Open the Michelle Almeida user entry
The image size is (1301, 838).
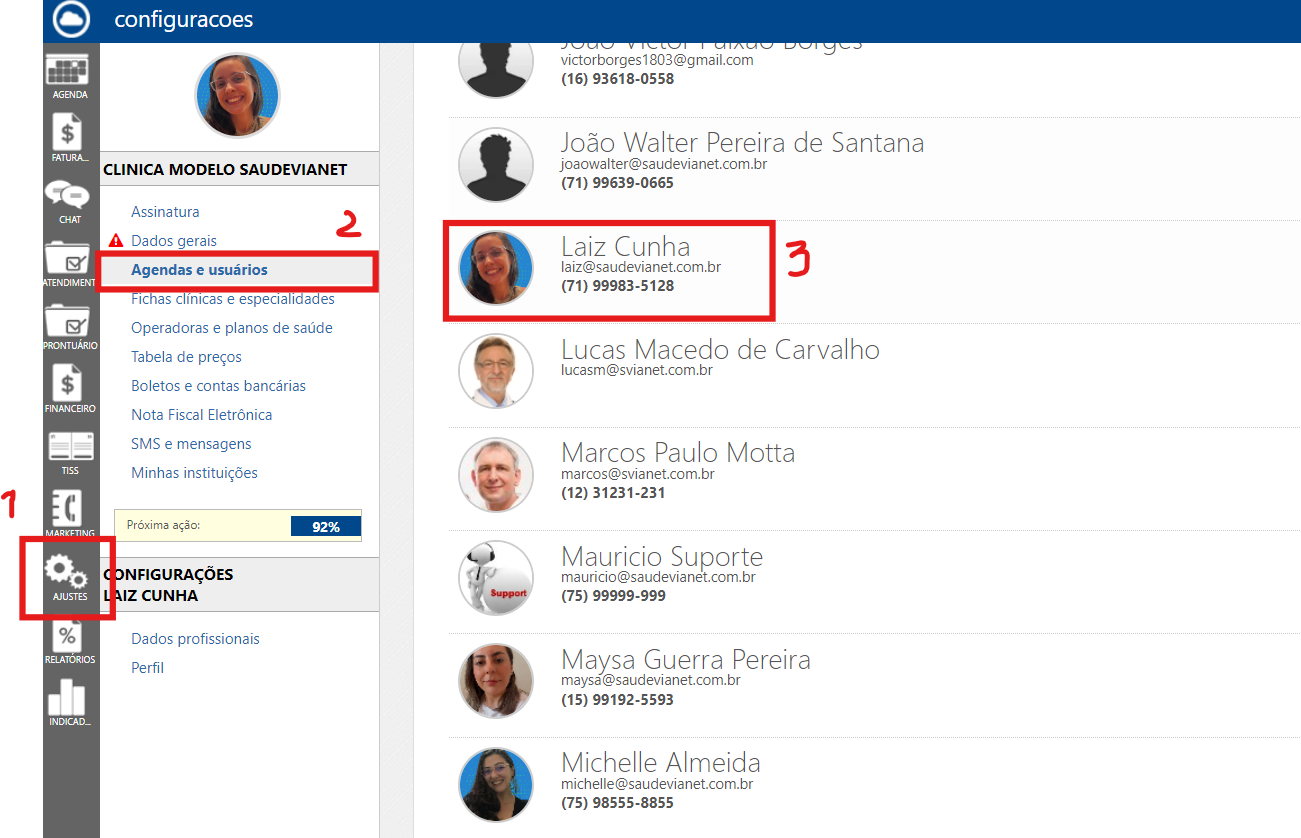(874, 787)
